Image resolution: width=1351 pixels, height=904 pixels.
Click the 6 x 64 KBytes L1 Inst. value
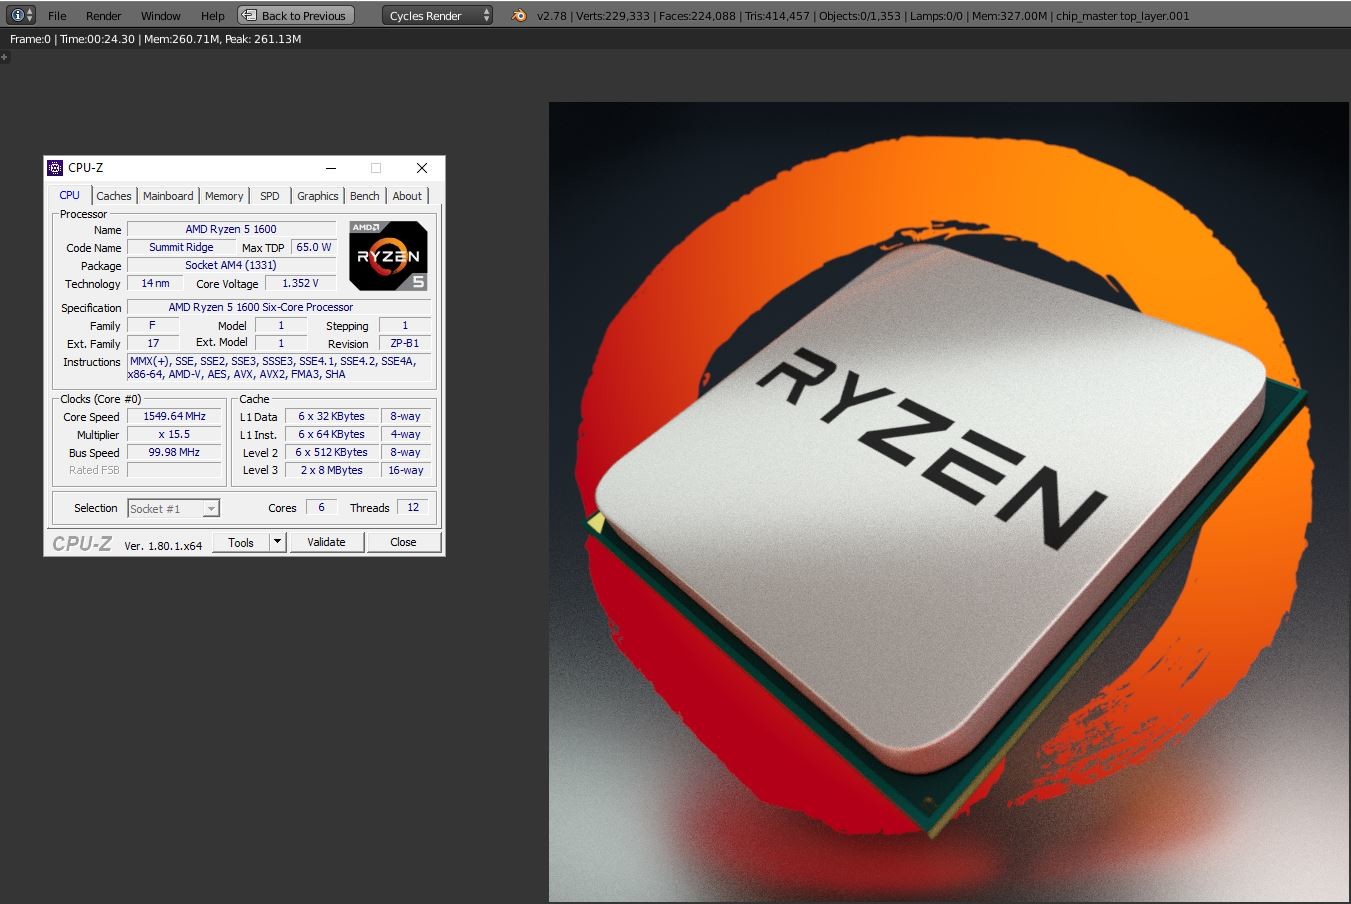[x=331, y=434]
